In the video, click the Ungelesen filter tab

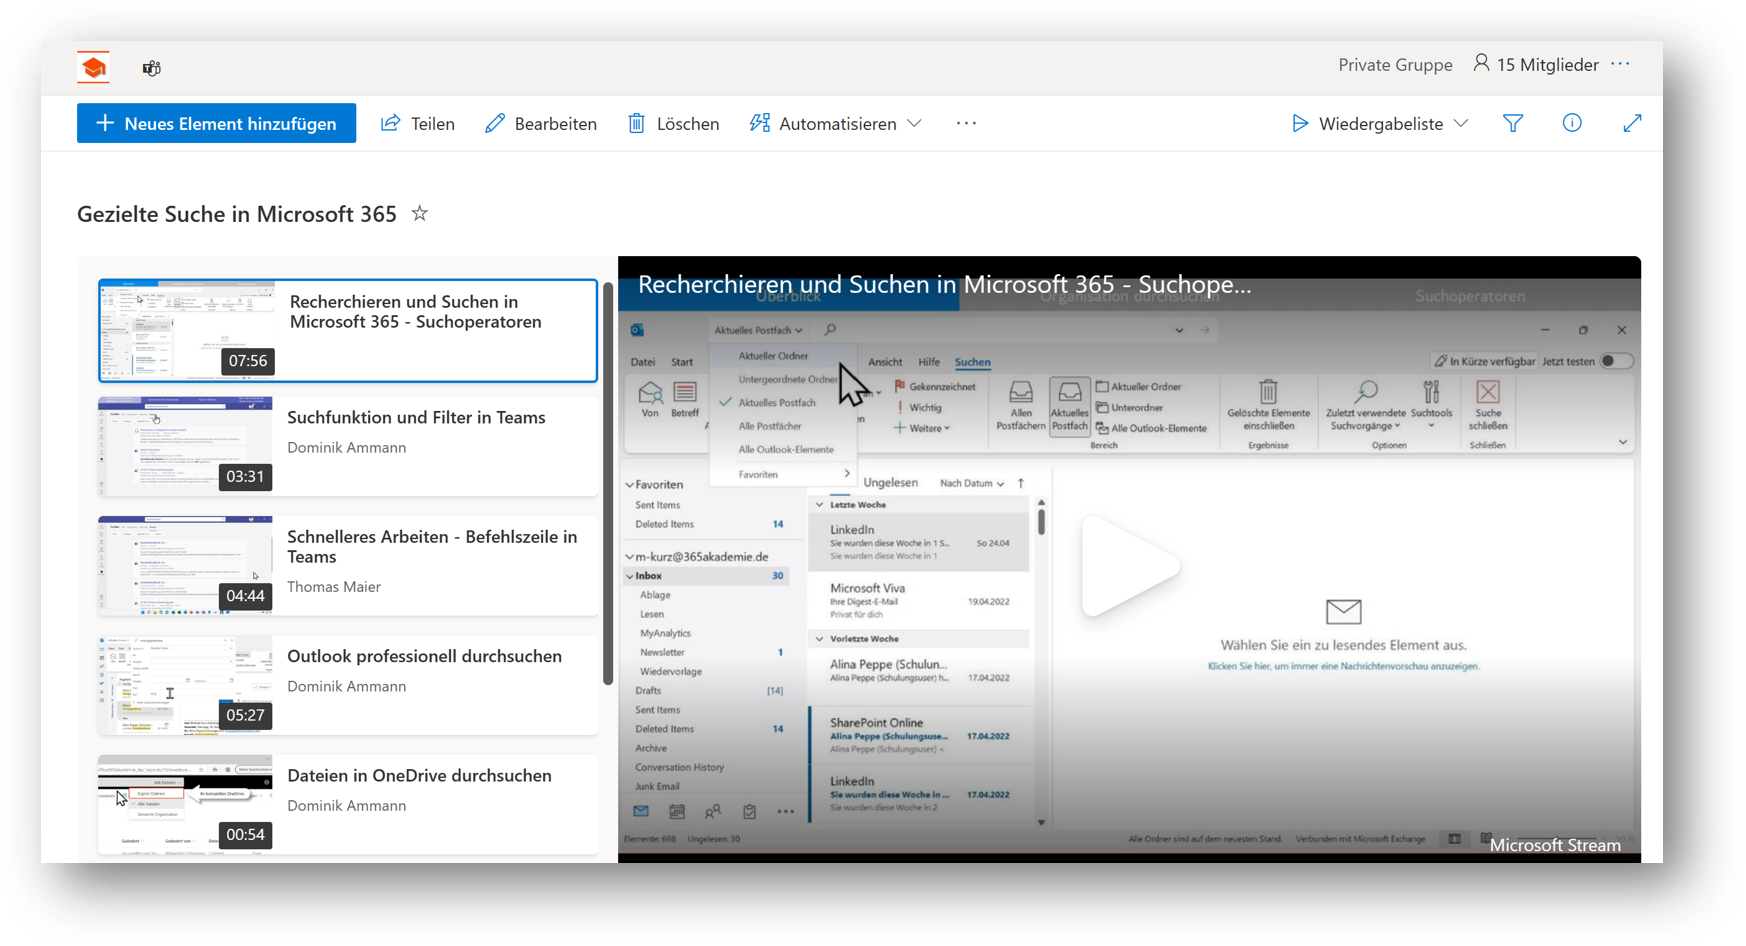click(x=890, y=483)
